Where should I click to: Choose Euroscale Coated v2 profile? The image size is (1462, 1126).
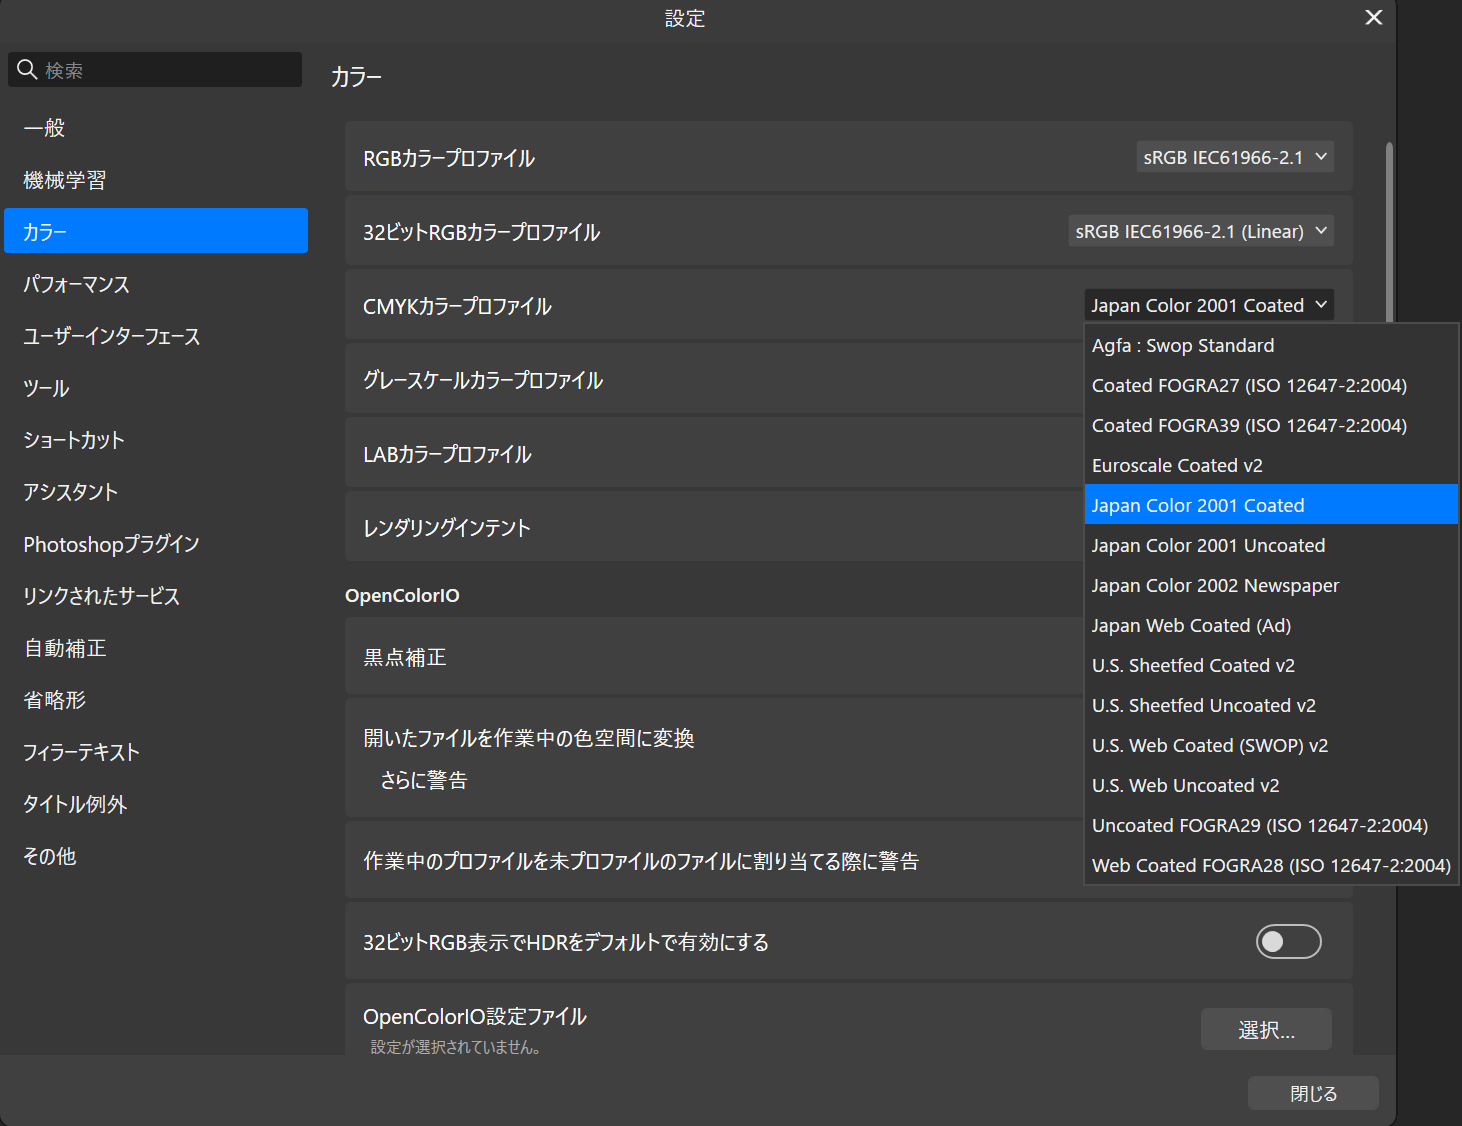(x=1271, y=465)
